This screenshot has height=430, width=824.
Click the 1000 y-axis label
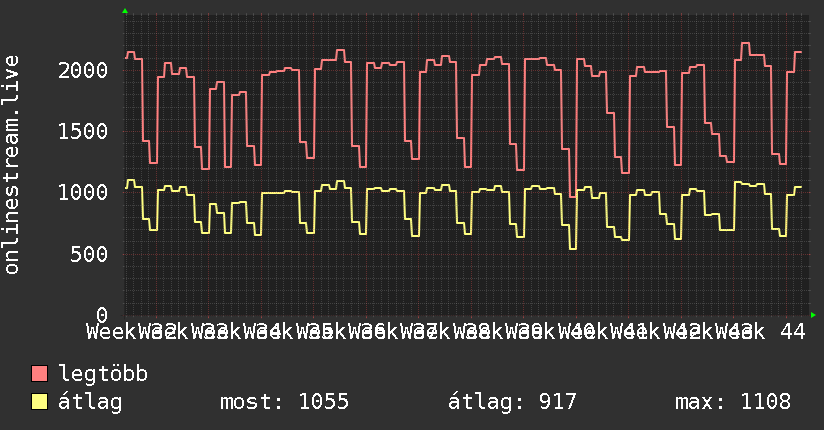coord(83,192)
